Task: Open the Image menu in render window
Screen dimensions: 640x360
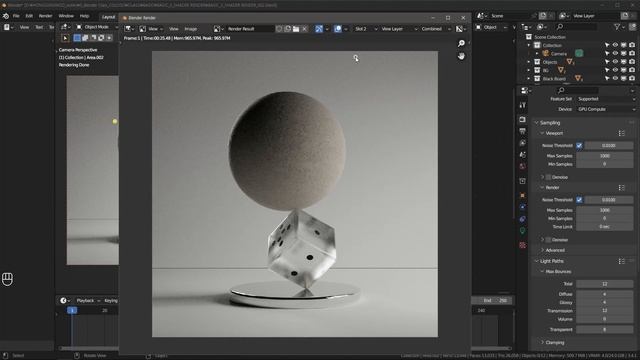Action: point(191,29)
